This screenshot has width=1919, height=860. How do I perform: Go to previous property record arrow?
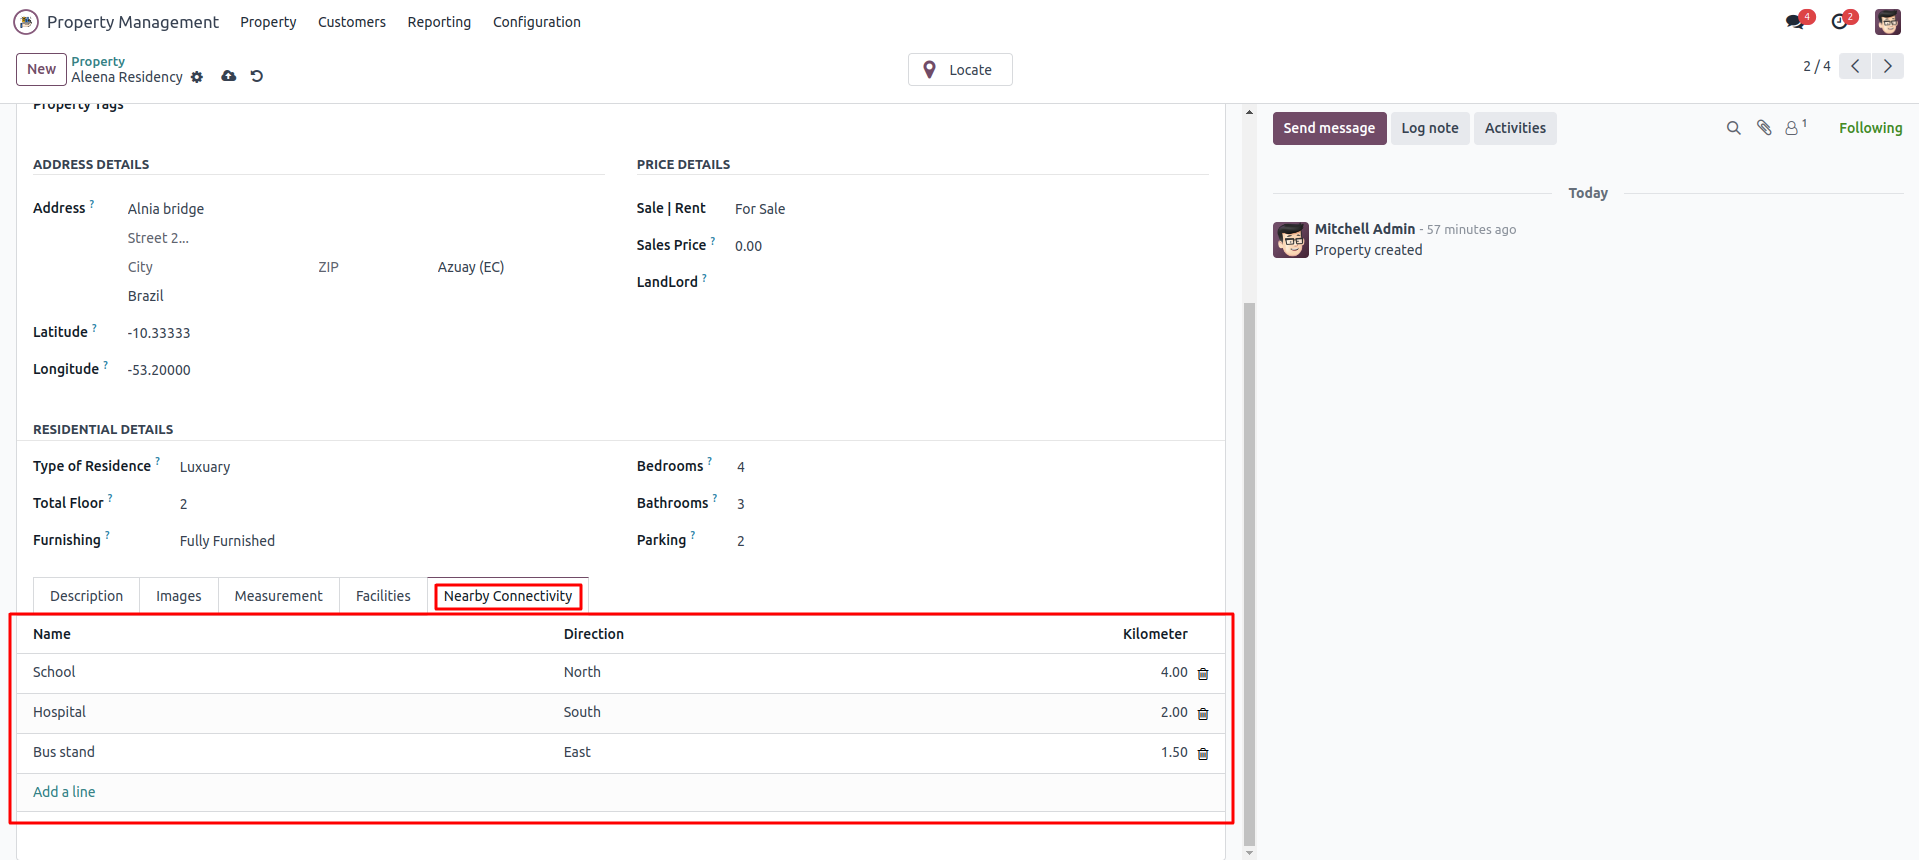(x=1855, y=66)
